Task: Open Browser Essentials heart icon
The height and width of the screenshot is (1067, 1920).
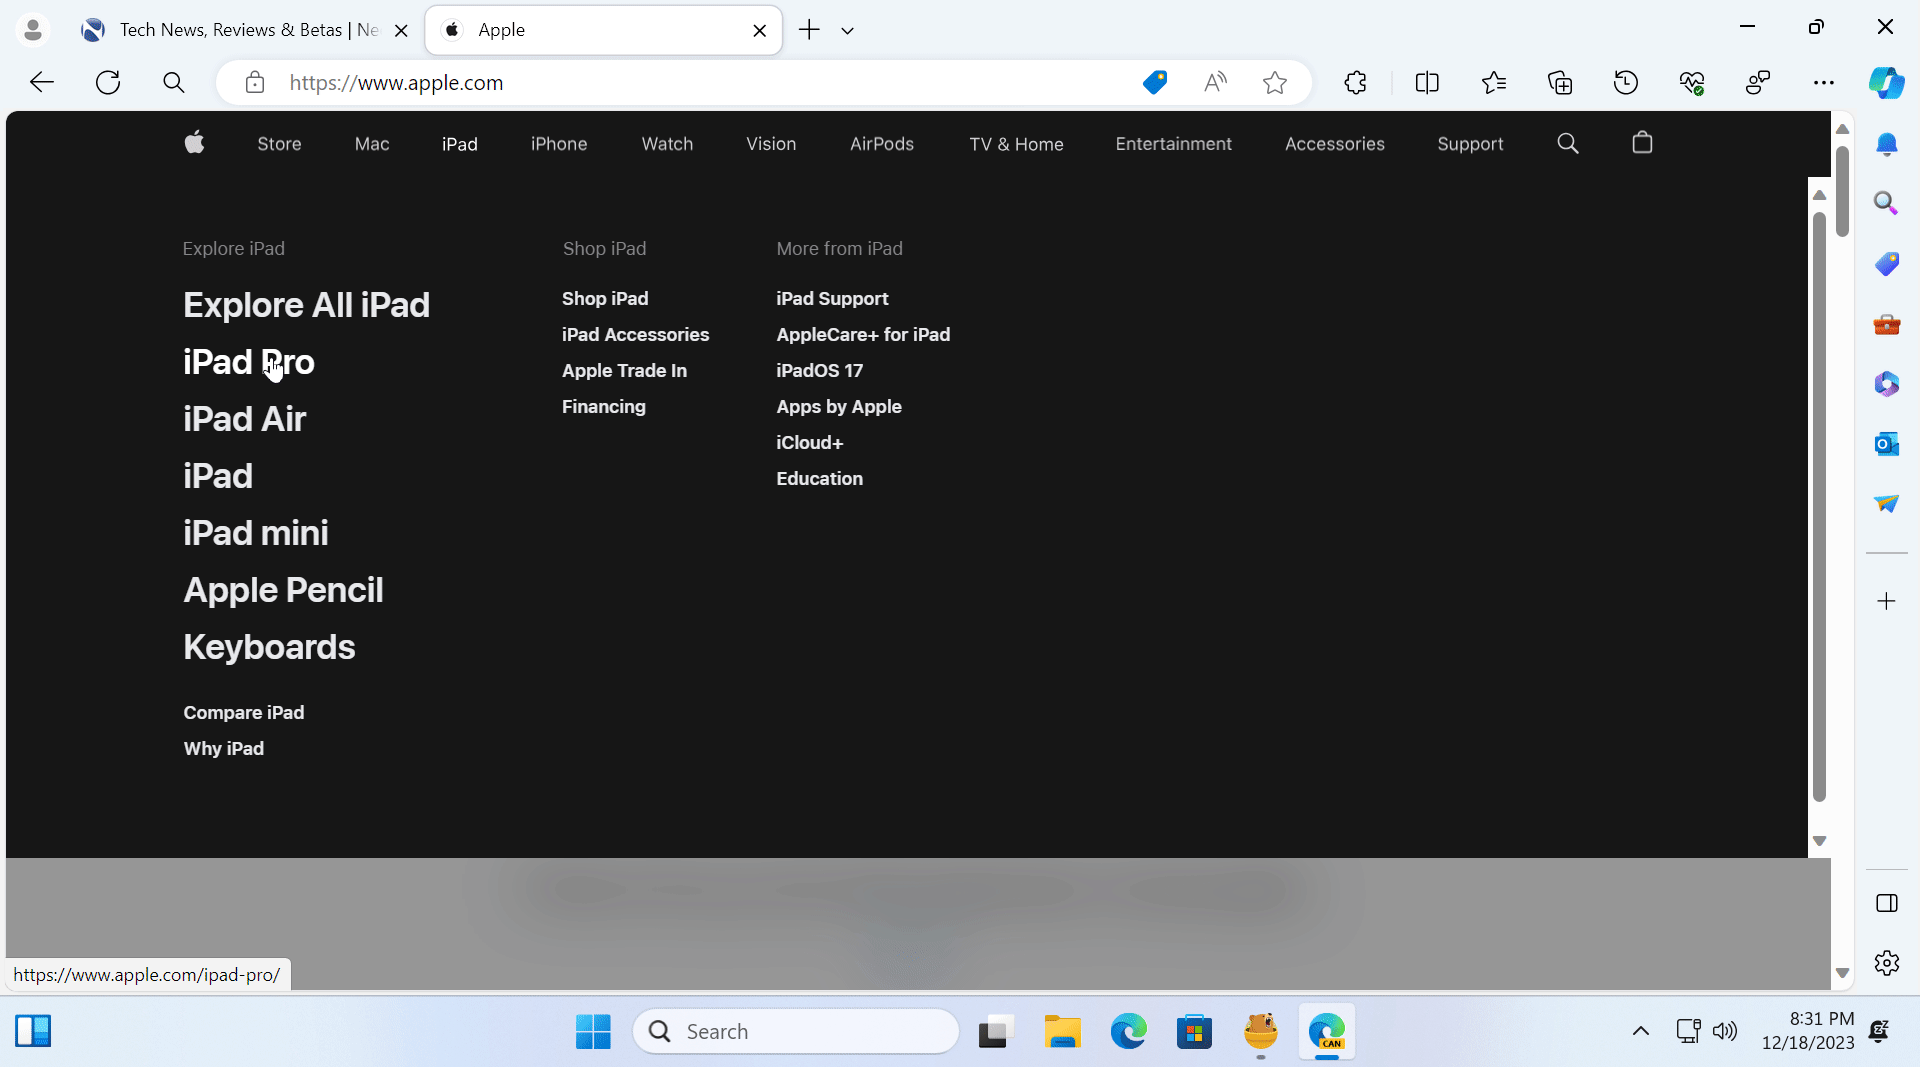Action: click(1693, 82)
